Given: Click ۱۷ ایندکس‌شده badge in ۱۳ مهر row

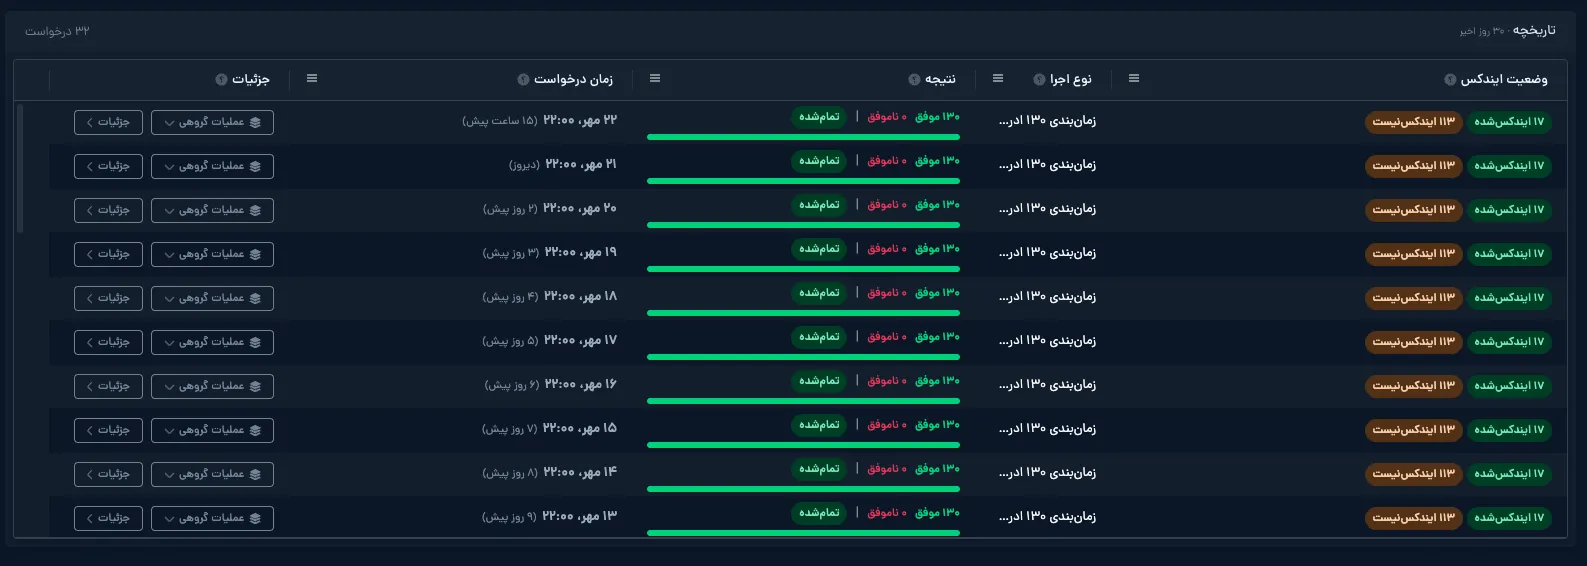Looking at the screenshot, I should pyautogui.click(x=1509, y=518).
